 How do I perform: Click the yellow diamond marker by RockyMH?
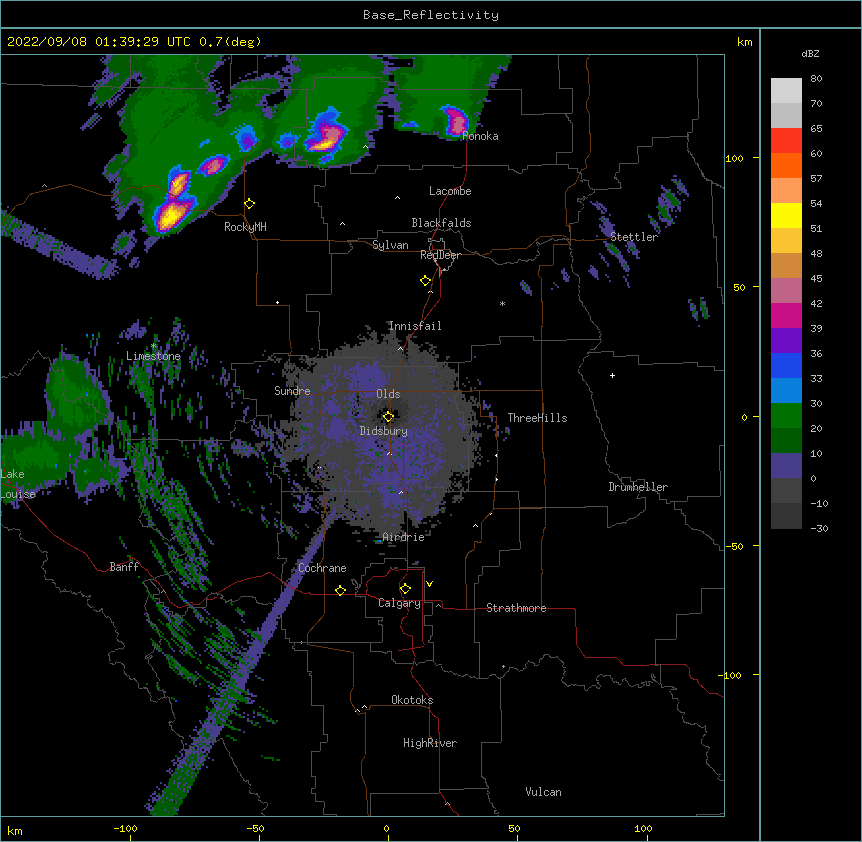(250, 204)
